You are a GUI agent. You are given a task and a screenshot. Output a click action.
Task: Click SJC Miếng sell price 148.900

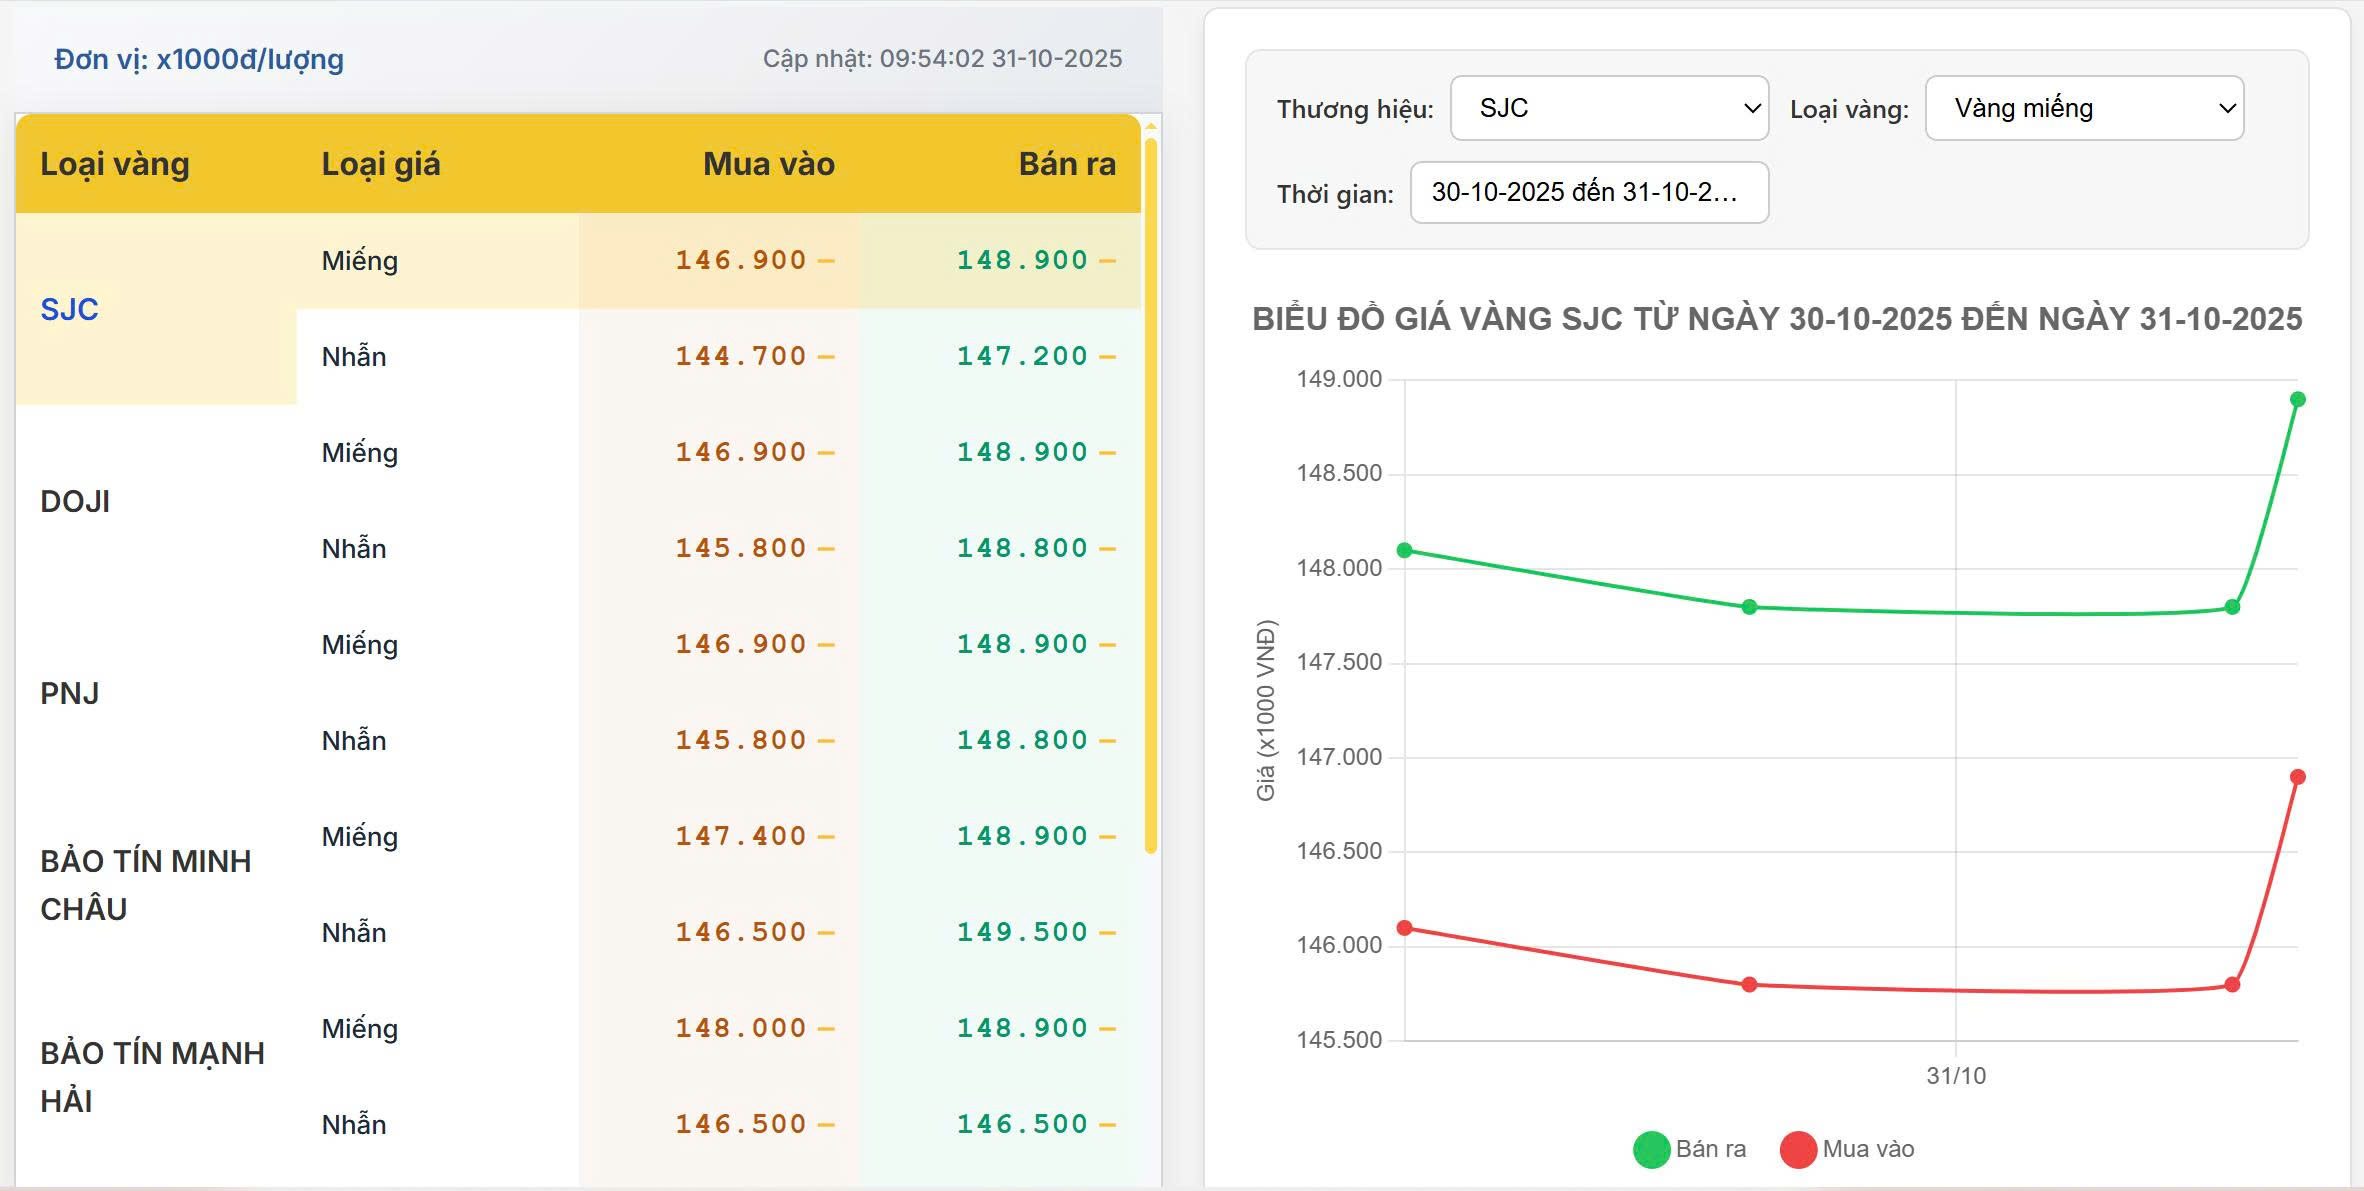click(1021, 260)
